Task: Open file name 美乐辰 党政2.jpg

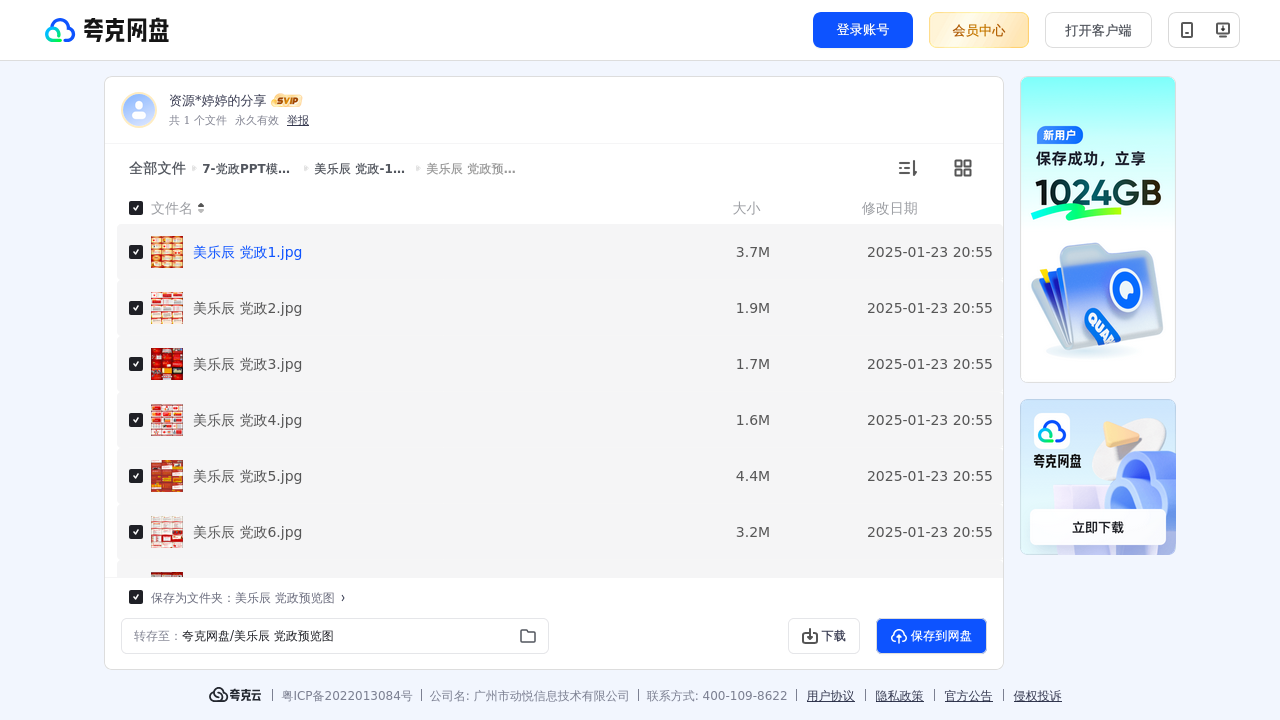Action: (x=248, y=308)
